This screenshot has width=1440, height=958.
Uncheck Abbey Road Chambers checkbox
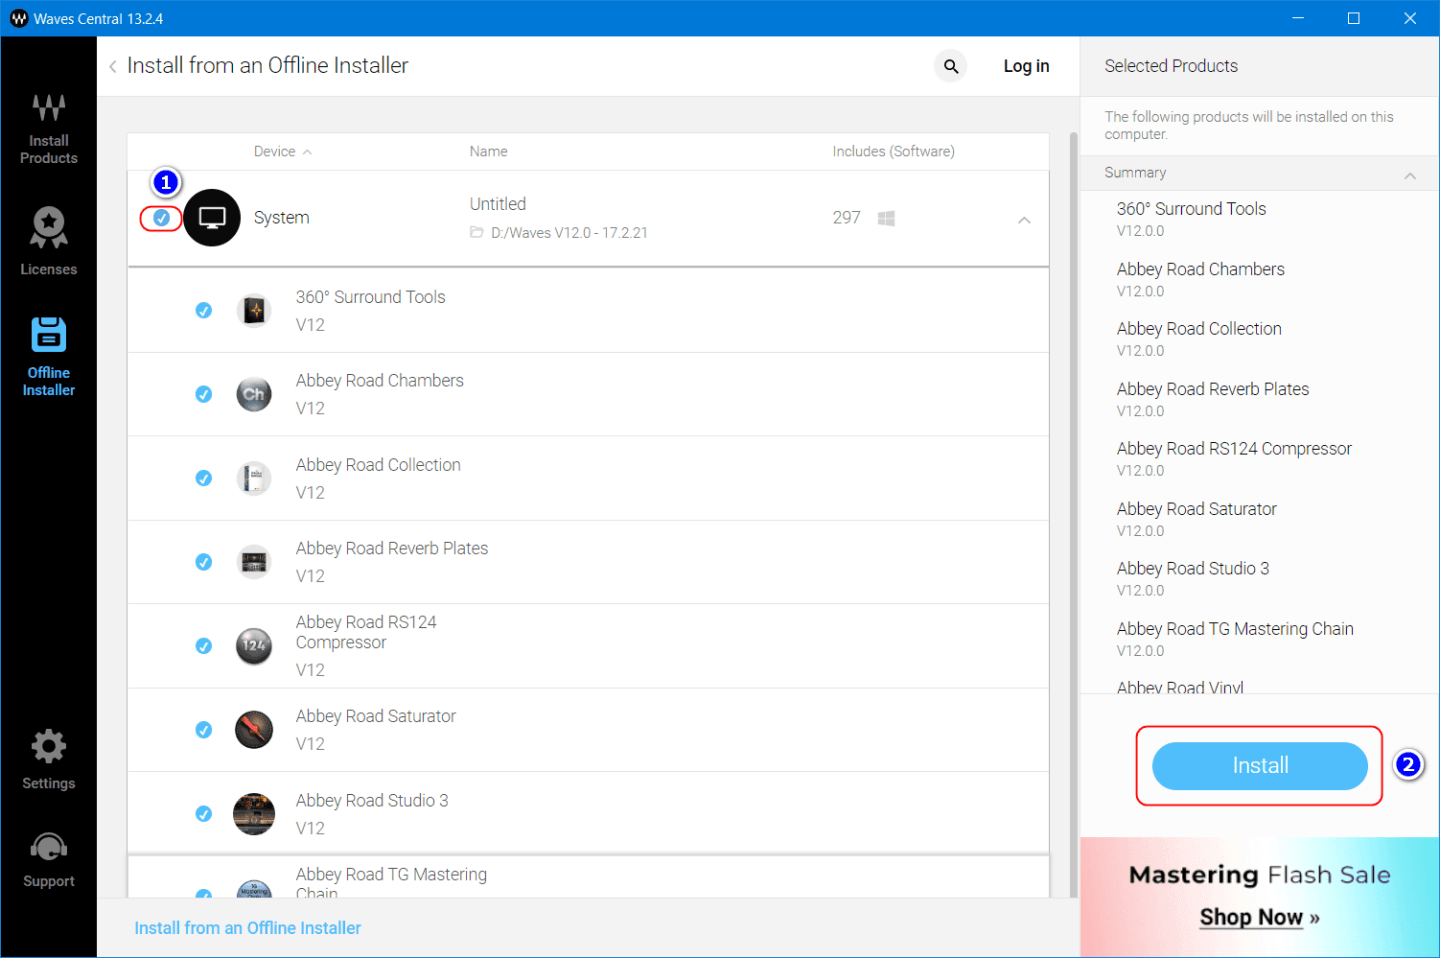[x=204, y=394]
